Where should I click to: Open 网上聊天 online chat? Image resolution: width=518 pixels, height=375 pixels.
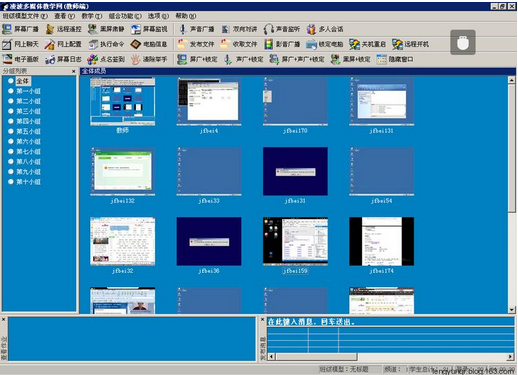20,44
